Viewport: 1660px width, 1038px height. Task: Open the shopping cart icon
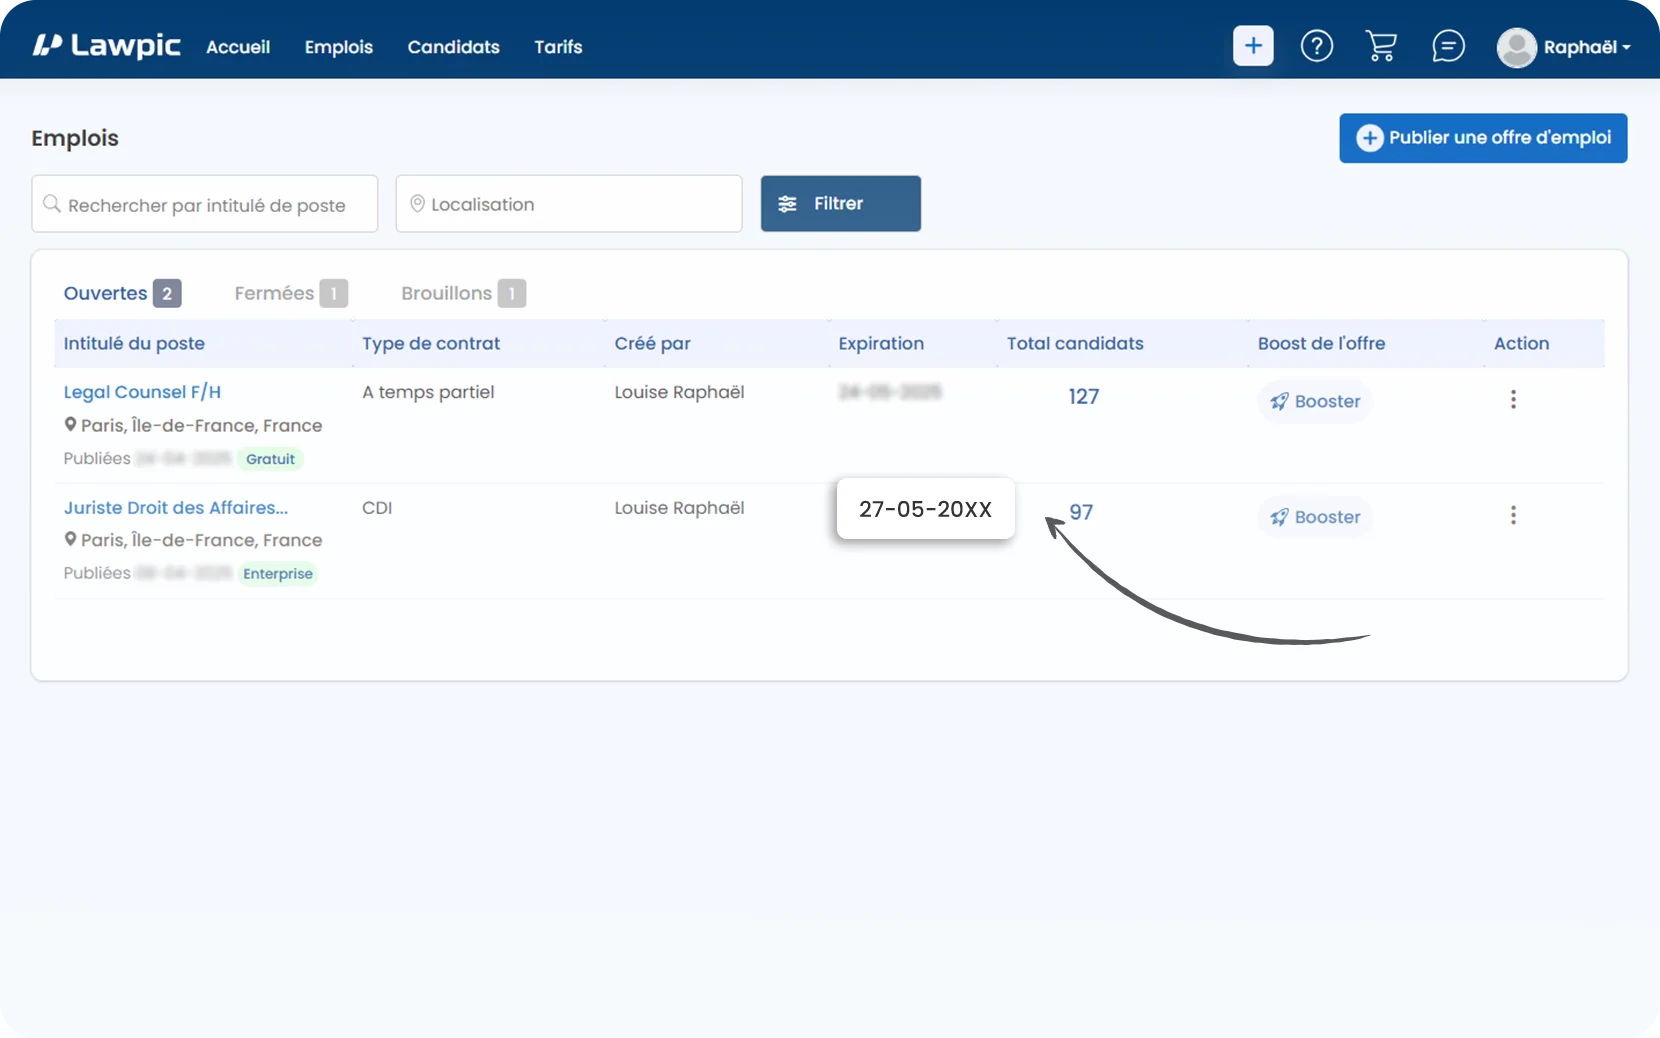pyautogui.click(x=1381, y=46)
